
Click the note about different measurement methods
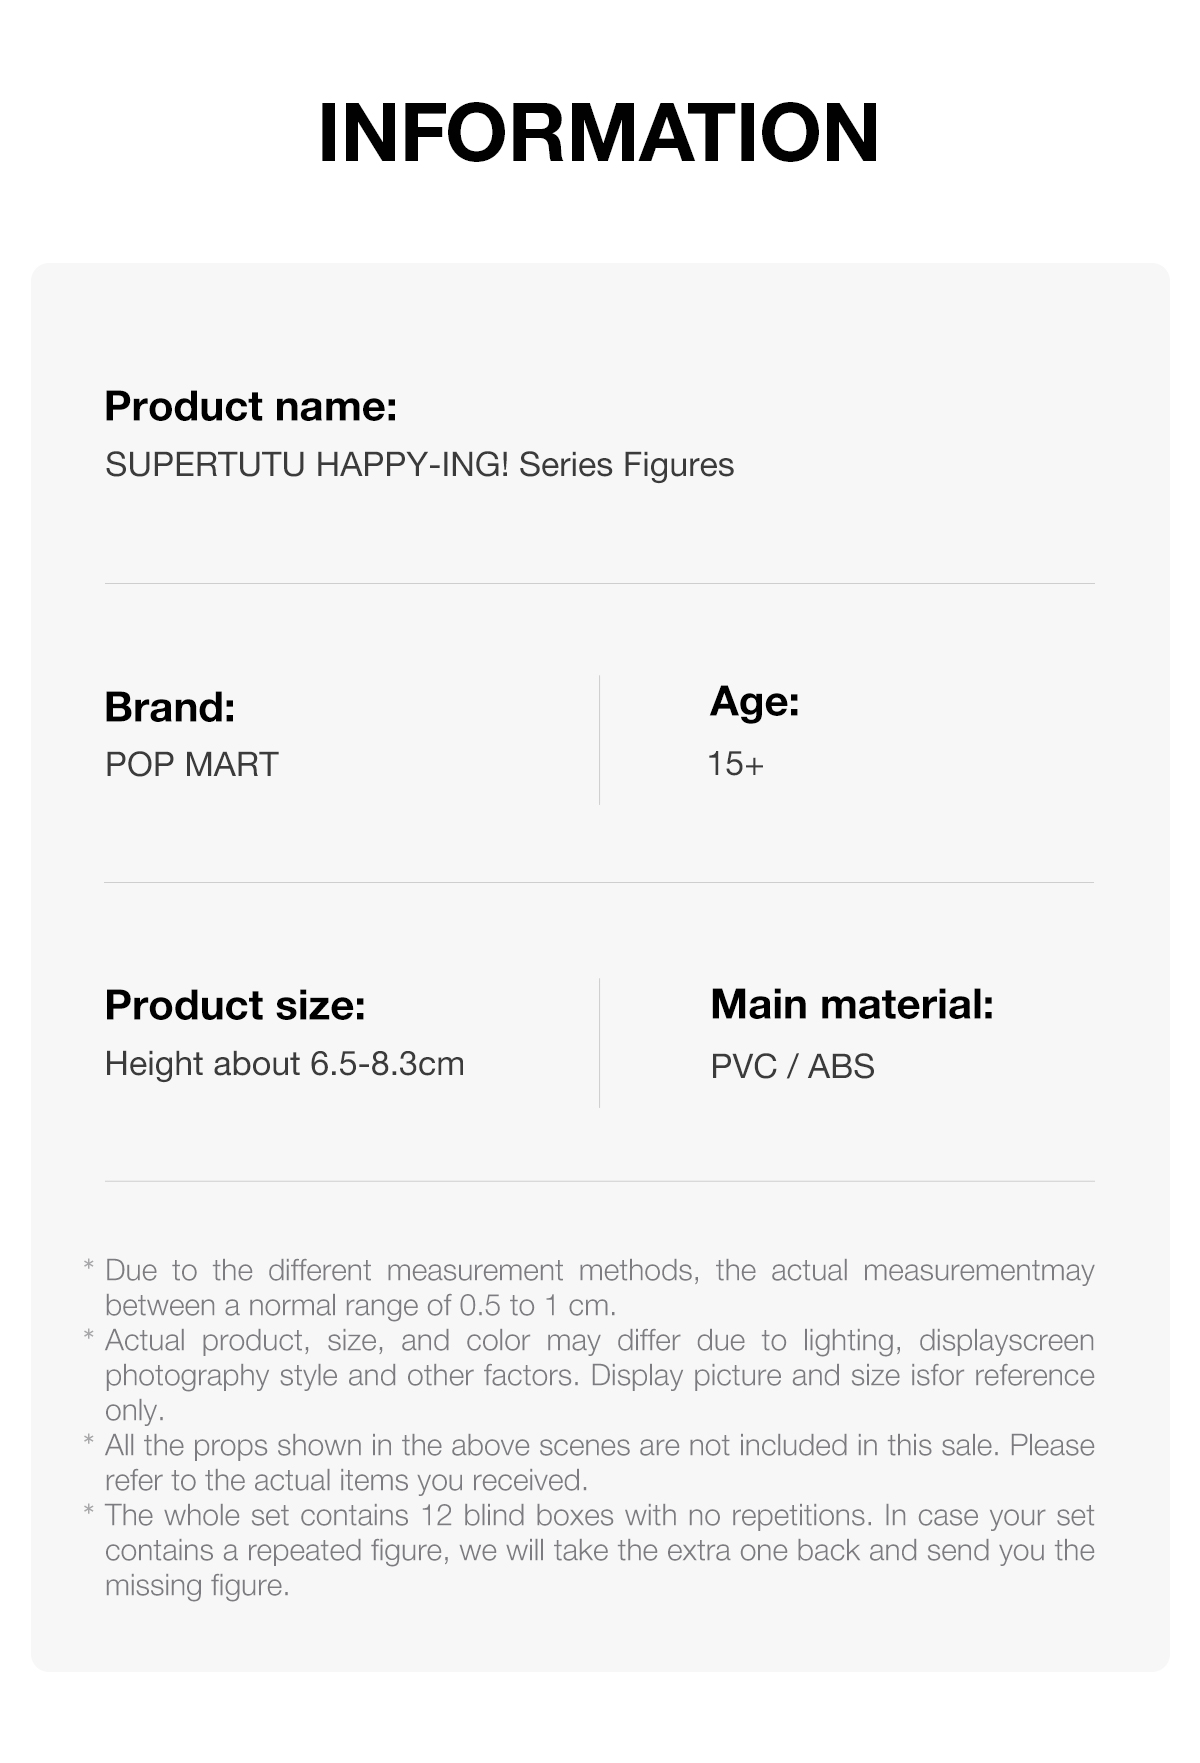[599, 1287]
